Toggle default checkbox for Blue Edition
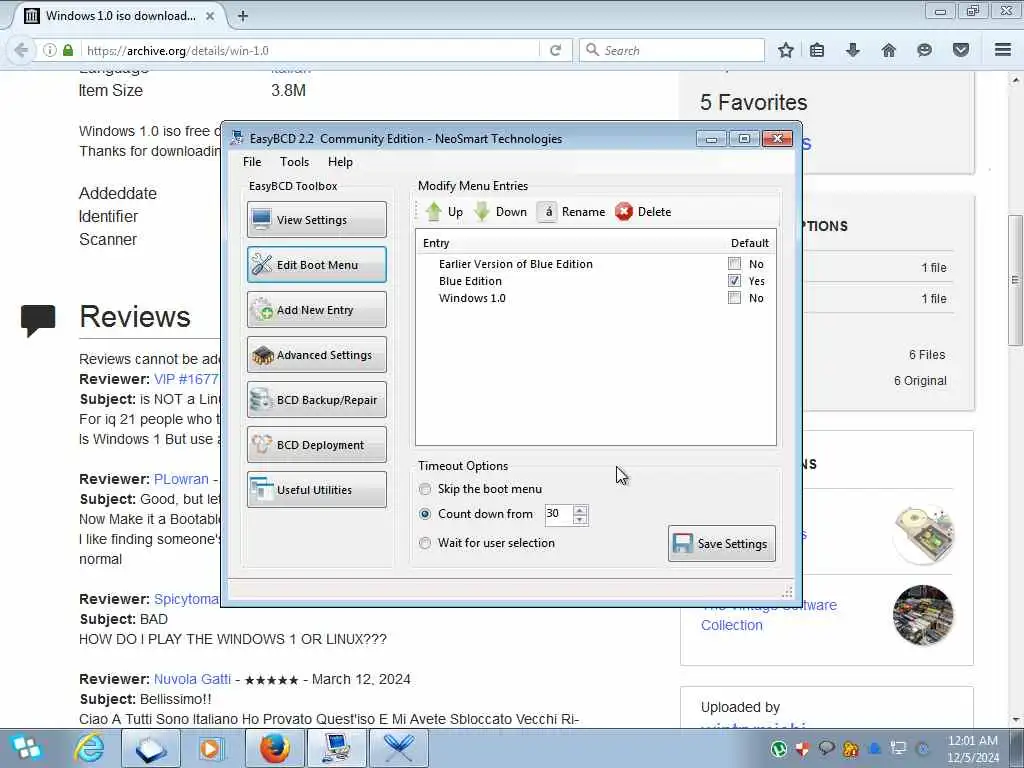This screenshot has width=1024, height=768. pyautogui.click(x=735, y=281)
